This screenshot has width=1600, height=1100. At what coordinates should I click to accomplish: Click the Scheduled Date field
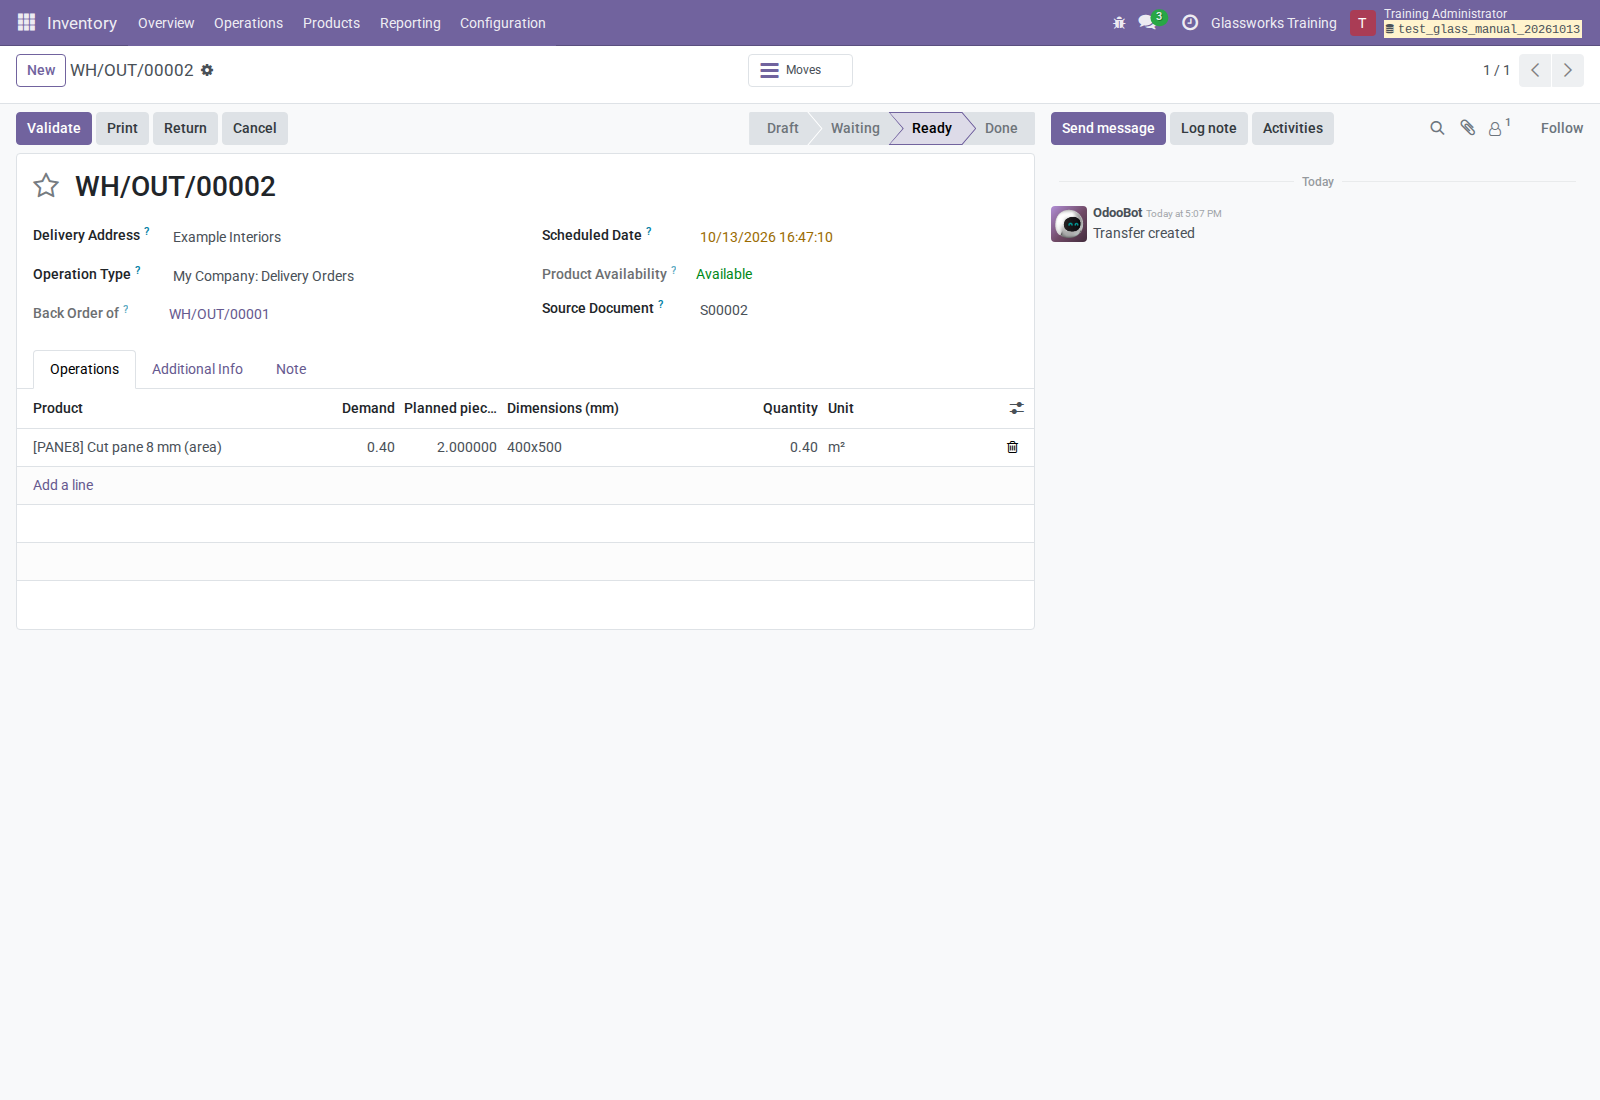[x=766, y=237]
